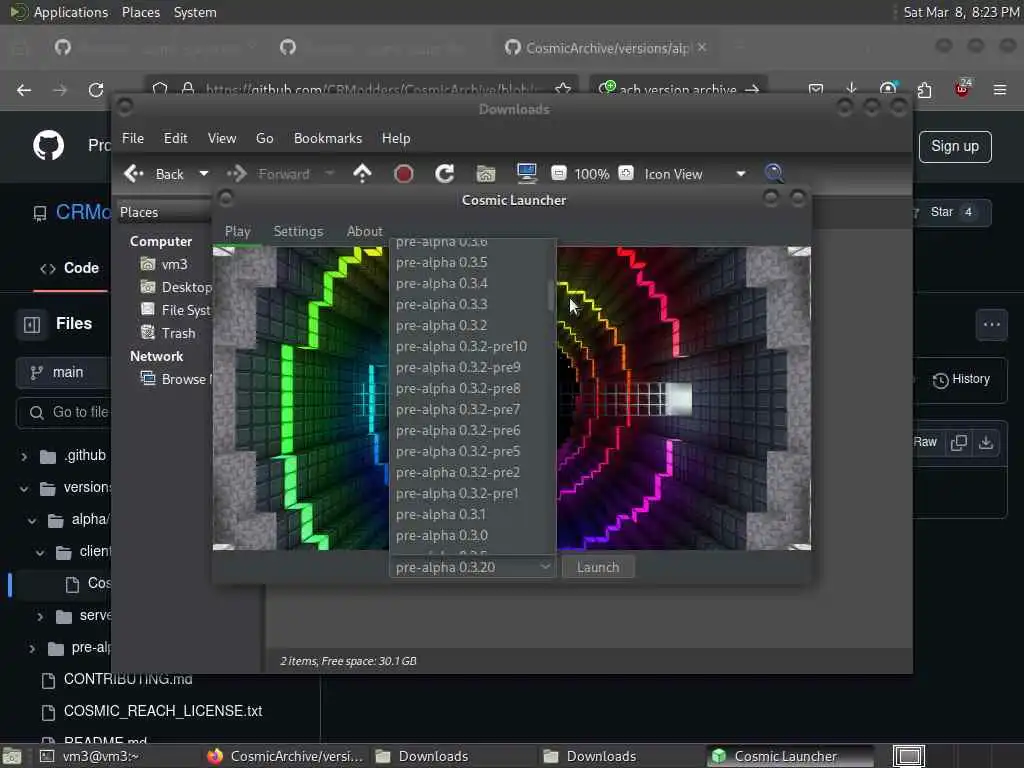Open the three-dots more options button on GitHub
The height and width of the screenshot is (768, 1024).
pyautogui.click(x=991, y=325)
